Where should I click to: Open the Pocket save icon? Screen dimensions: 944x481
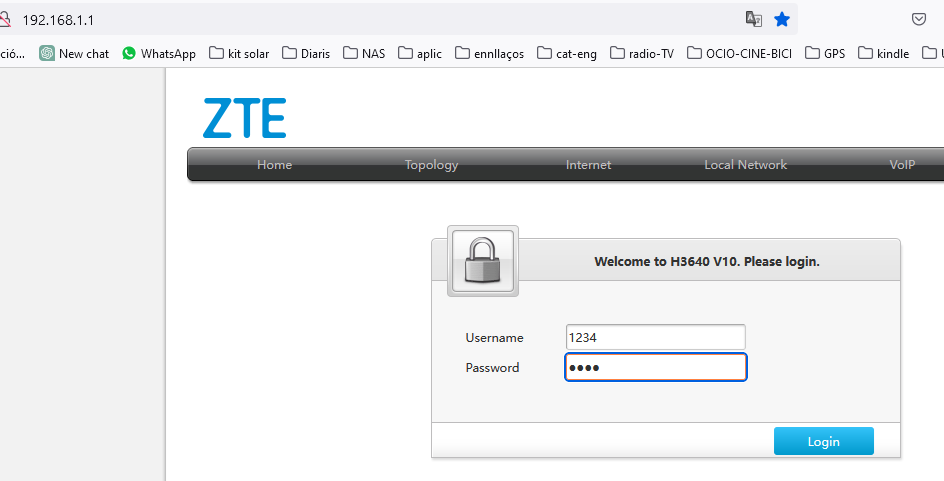pos(918,19)
